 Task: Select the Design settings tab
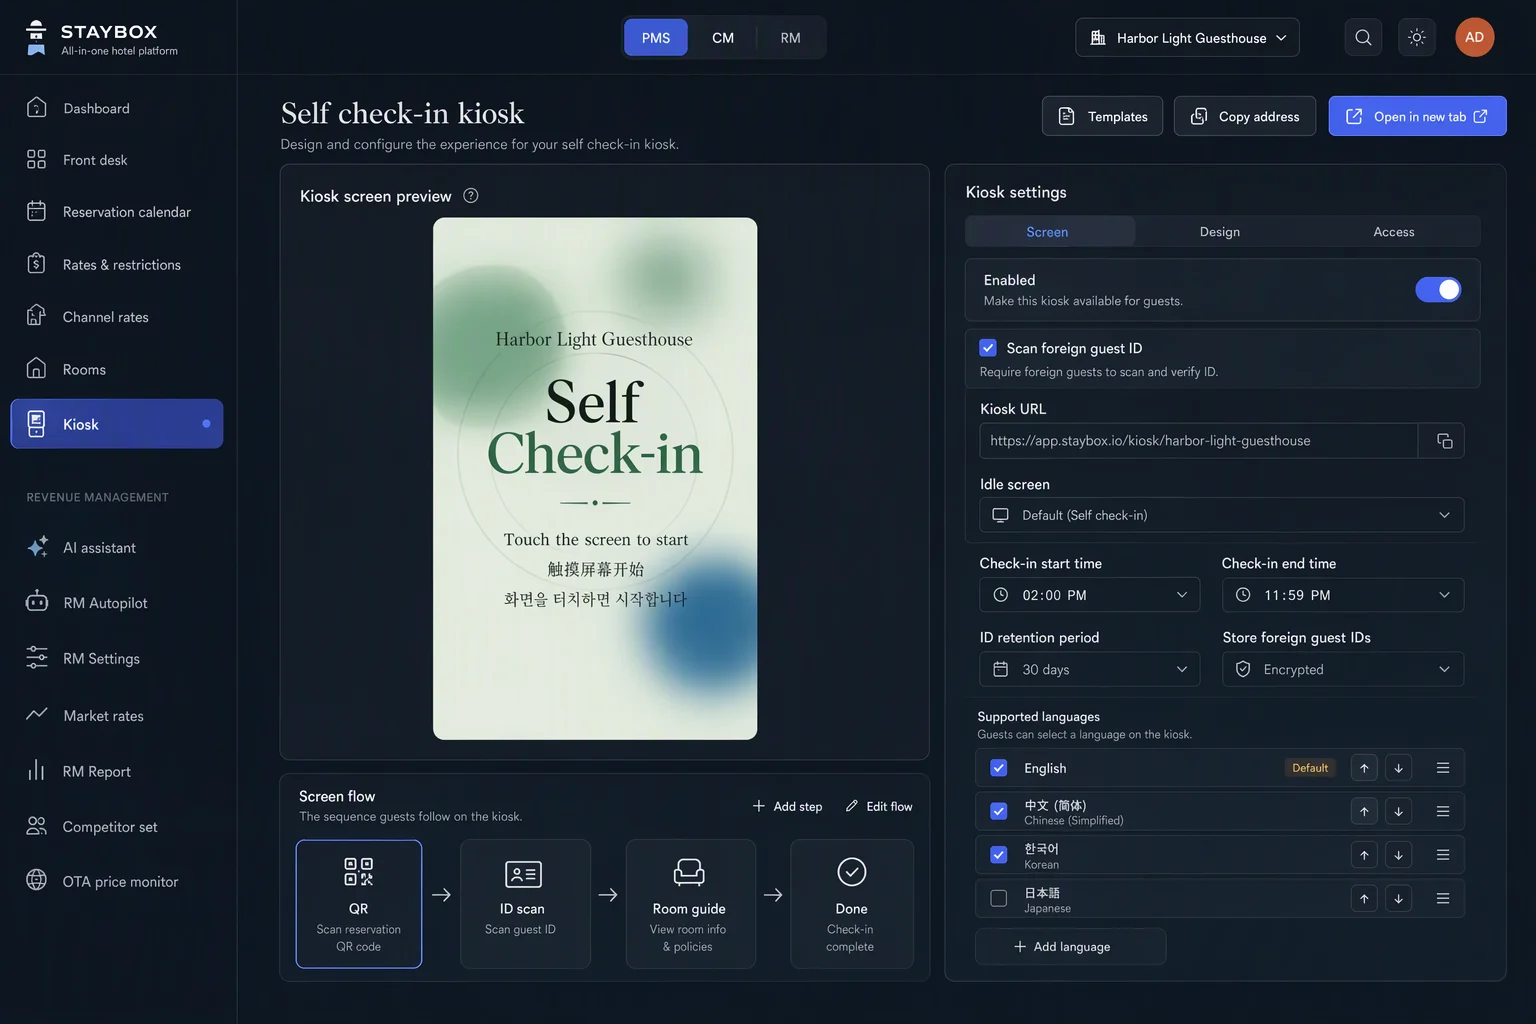coord(1220,231)
